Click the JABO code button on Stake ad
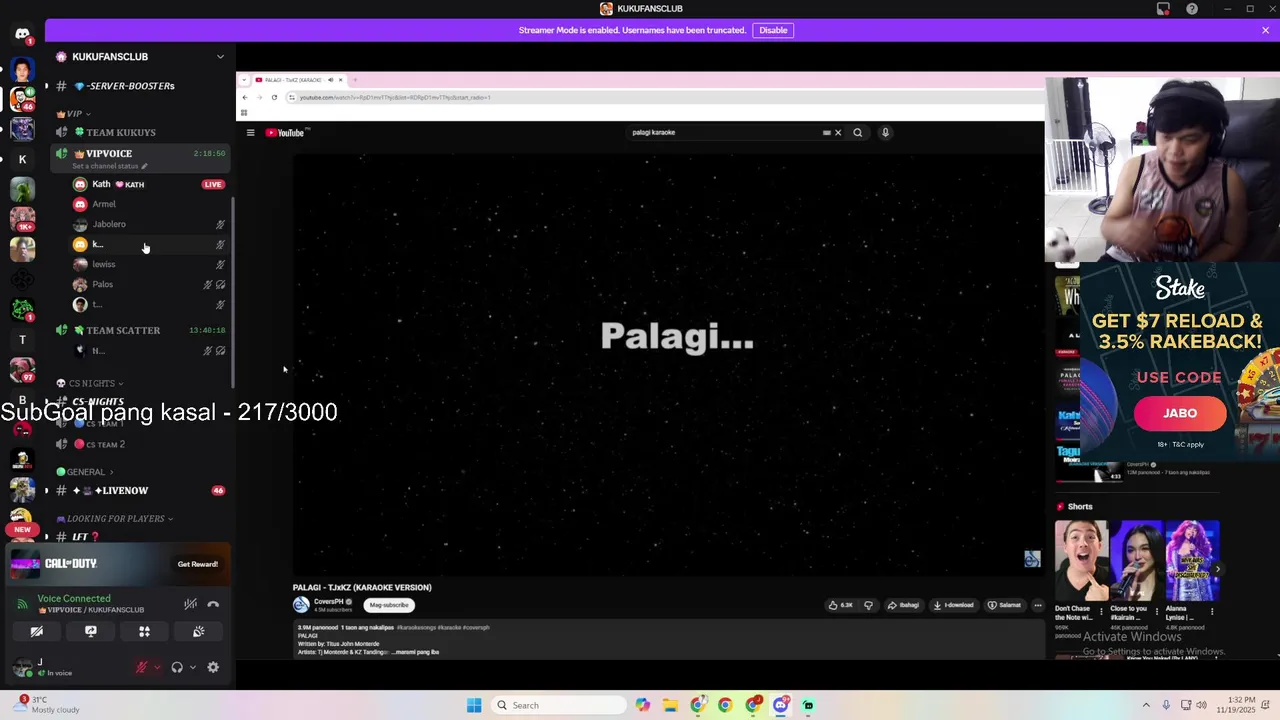This screenshot has height=720, width=1280. pyautogui.click(x=1180, y=413)
